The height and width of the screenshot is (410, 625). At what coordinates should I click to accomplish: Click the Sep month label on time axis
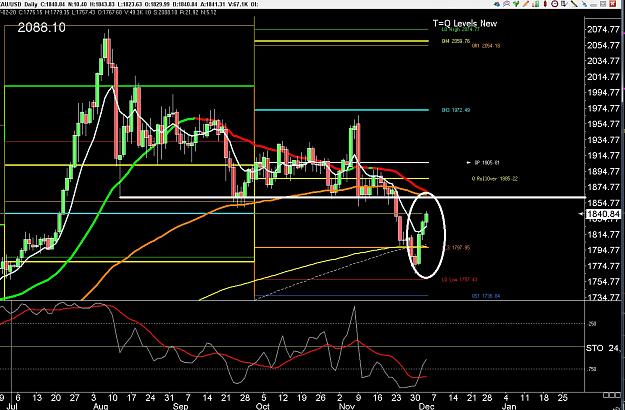(181, 406)
